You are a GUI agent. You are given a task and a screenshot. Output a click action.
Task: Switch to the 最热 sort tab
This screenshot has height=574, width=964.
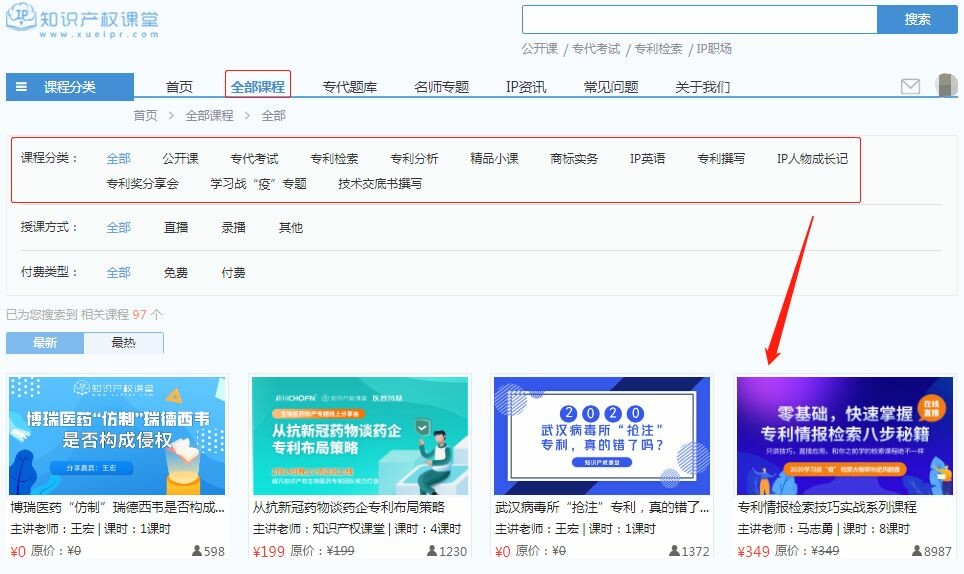pos(124,343)
